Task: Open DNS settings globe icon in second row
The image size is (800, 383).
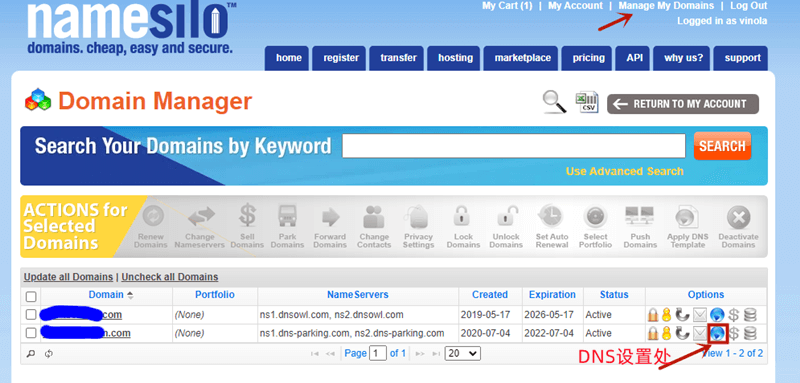Action: pos(717,334)
